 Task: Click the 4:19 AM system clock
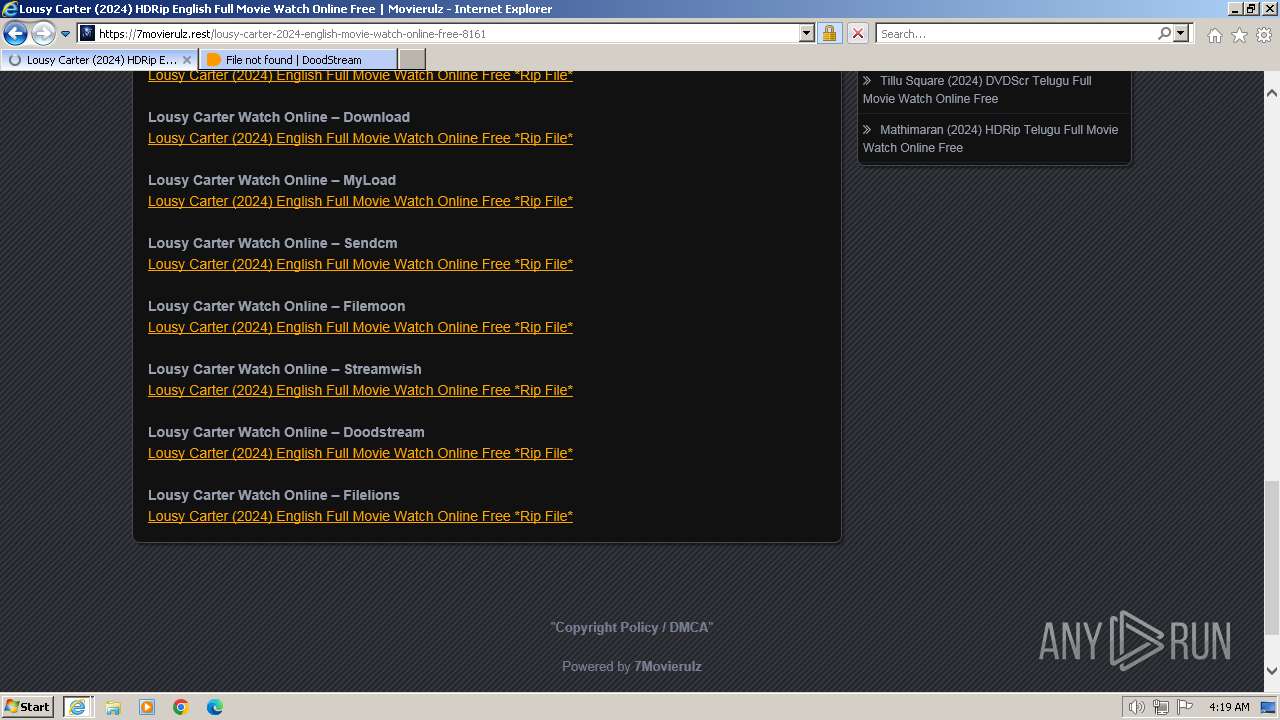1229,707
